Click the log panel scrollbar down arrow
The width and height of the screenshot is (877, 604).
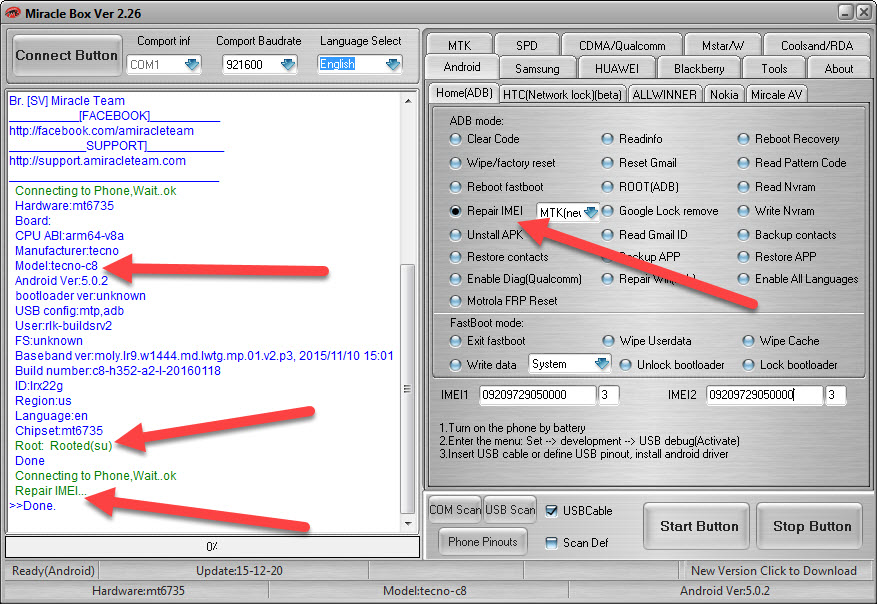408,523
